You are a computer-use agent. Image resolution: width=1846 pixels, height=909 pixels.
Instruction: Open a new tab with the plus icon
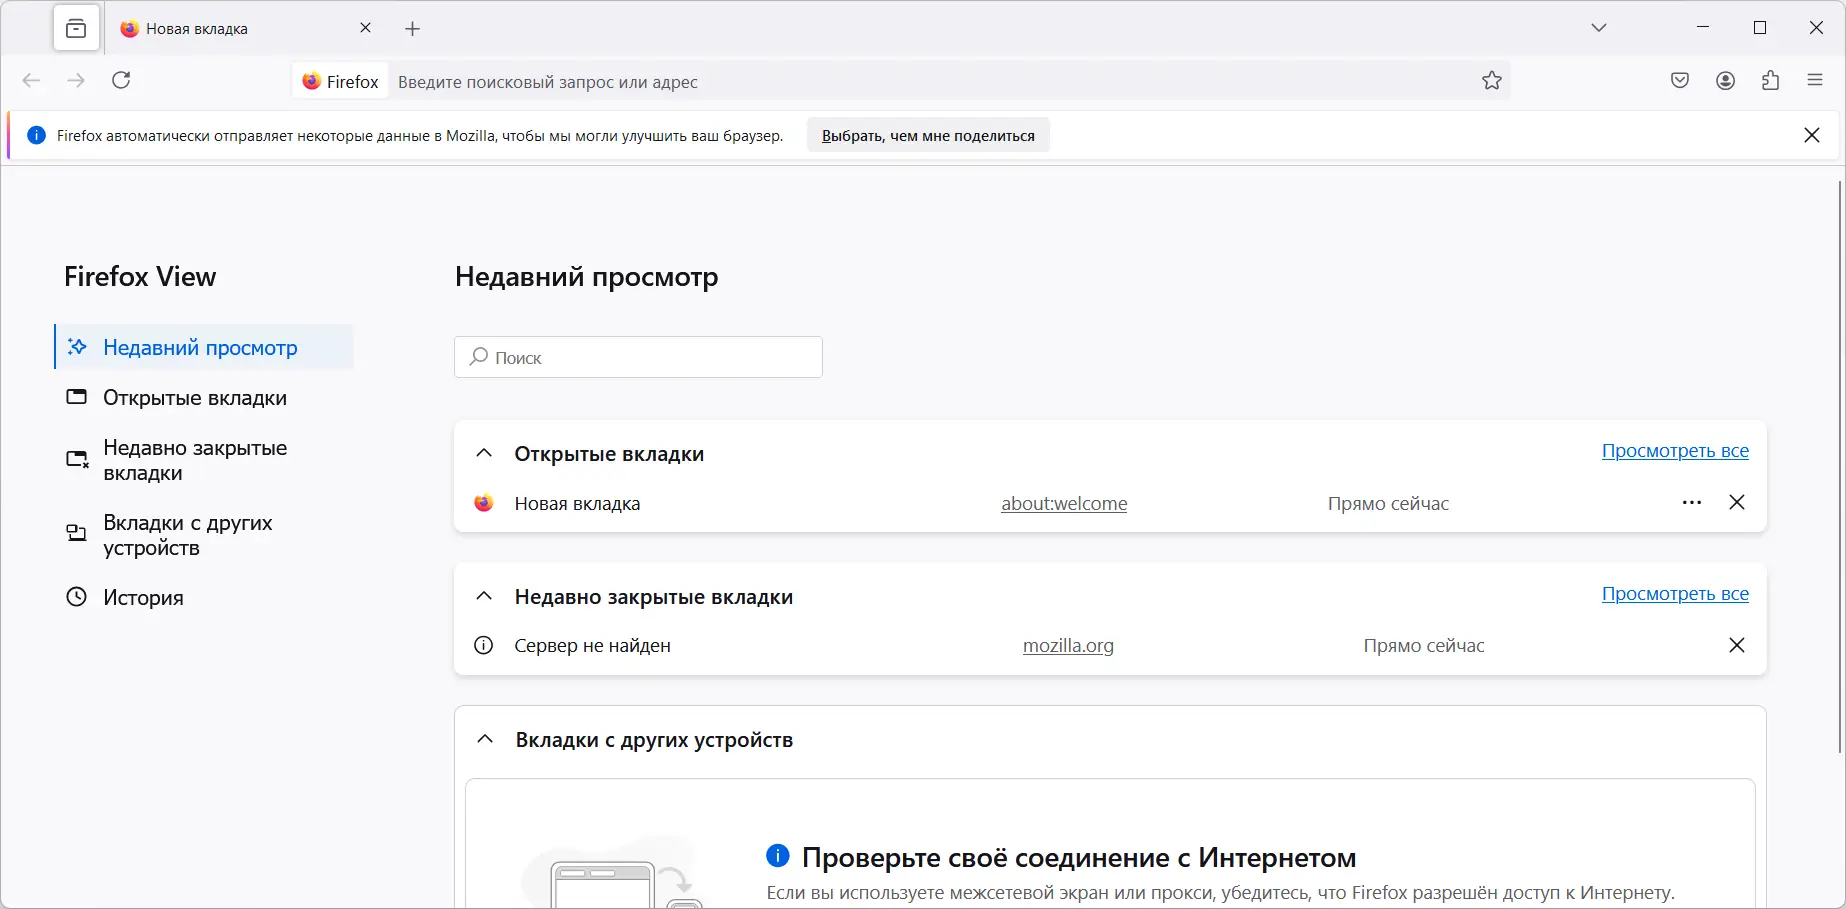(412, 28)
